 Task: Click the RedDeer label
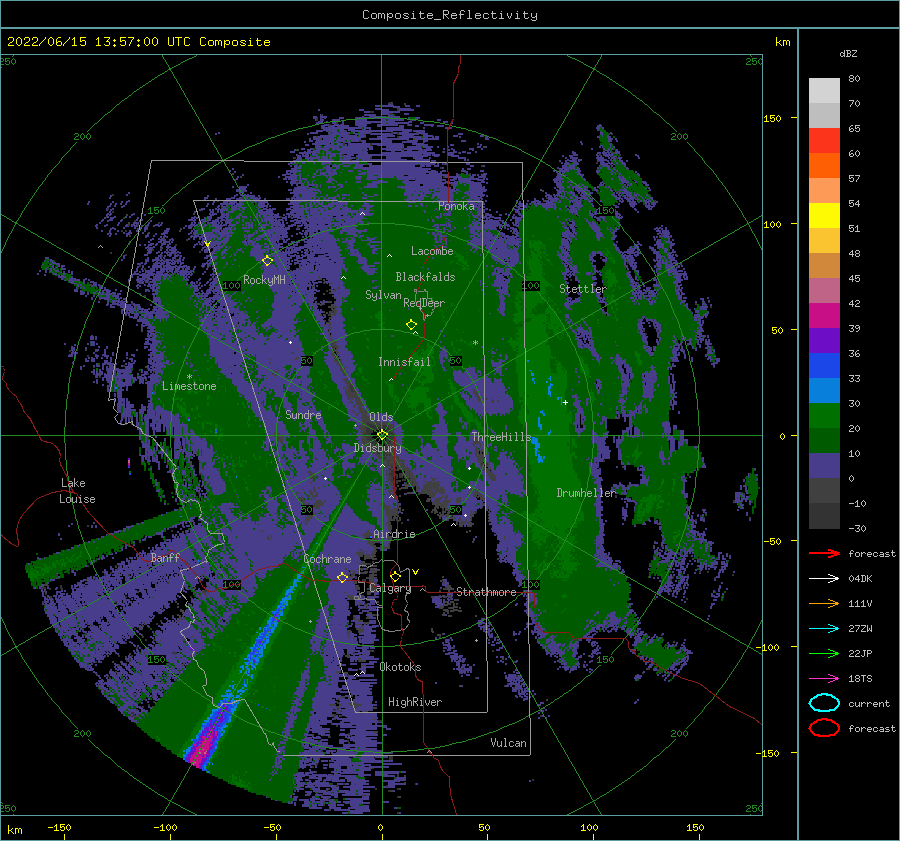point(424,303)
